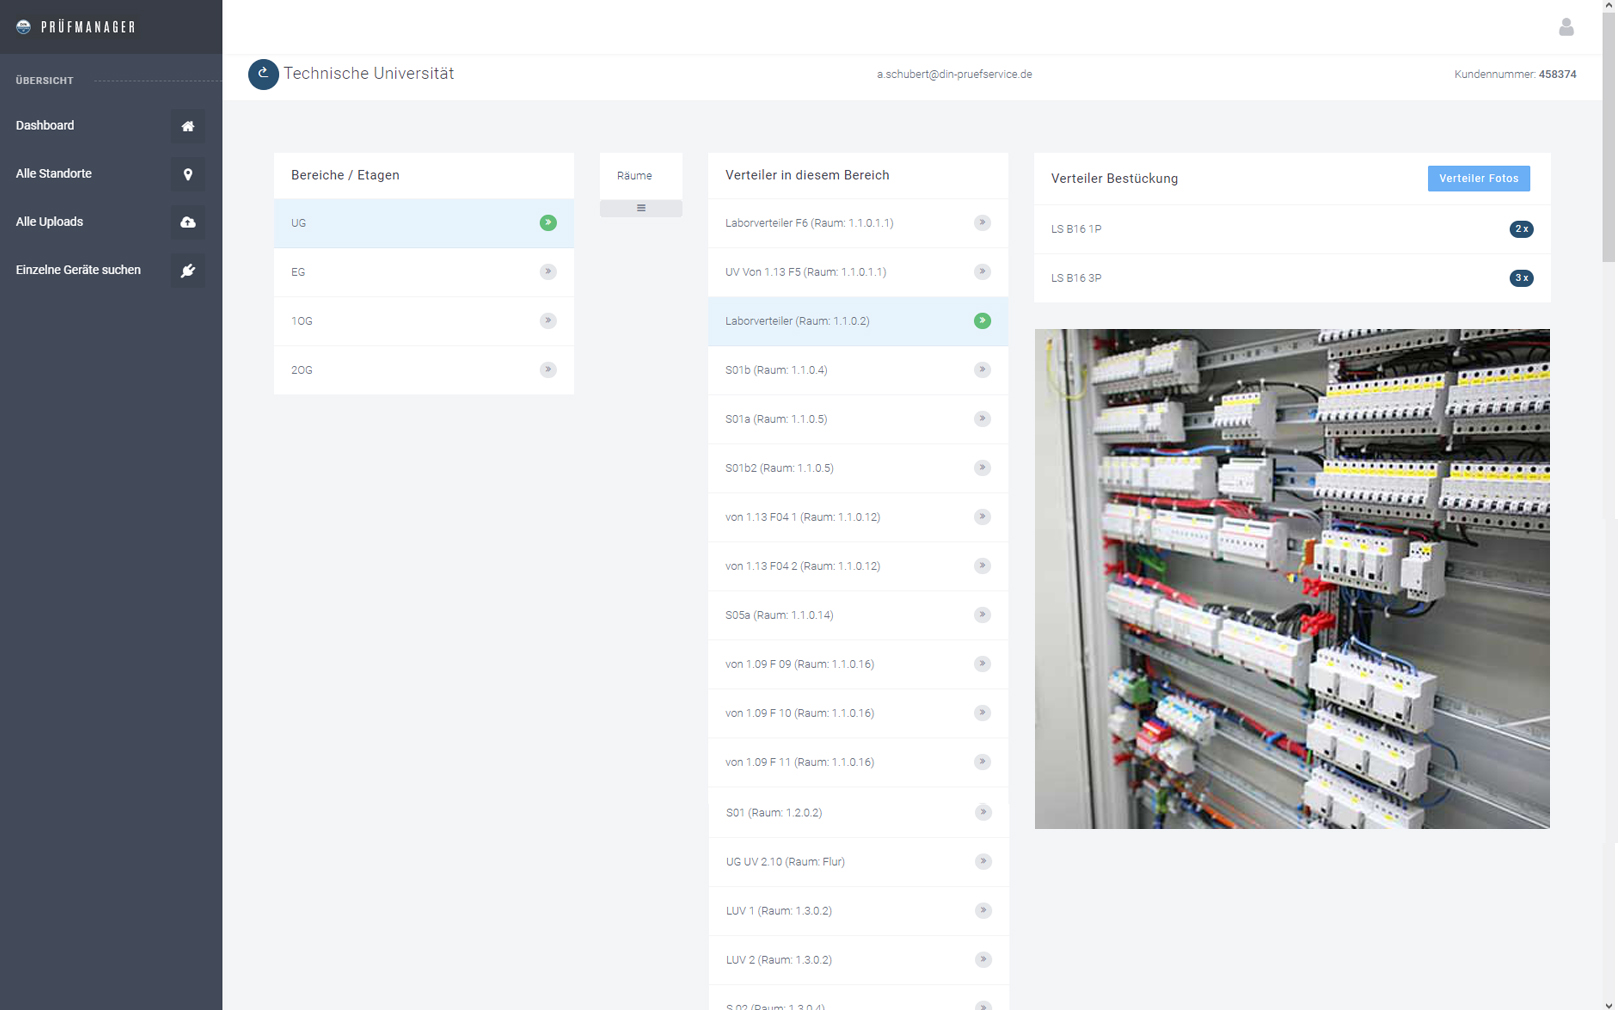Screen dimensions: 1618x1010
Task: Expand the 2OG floor entry
Action: pos(548,370)
